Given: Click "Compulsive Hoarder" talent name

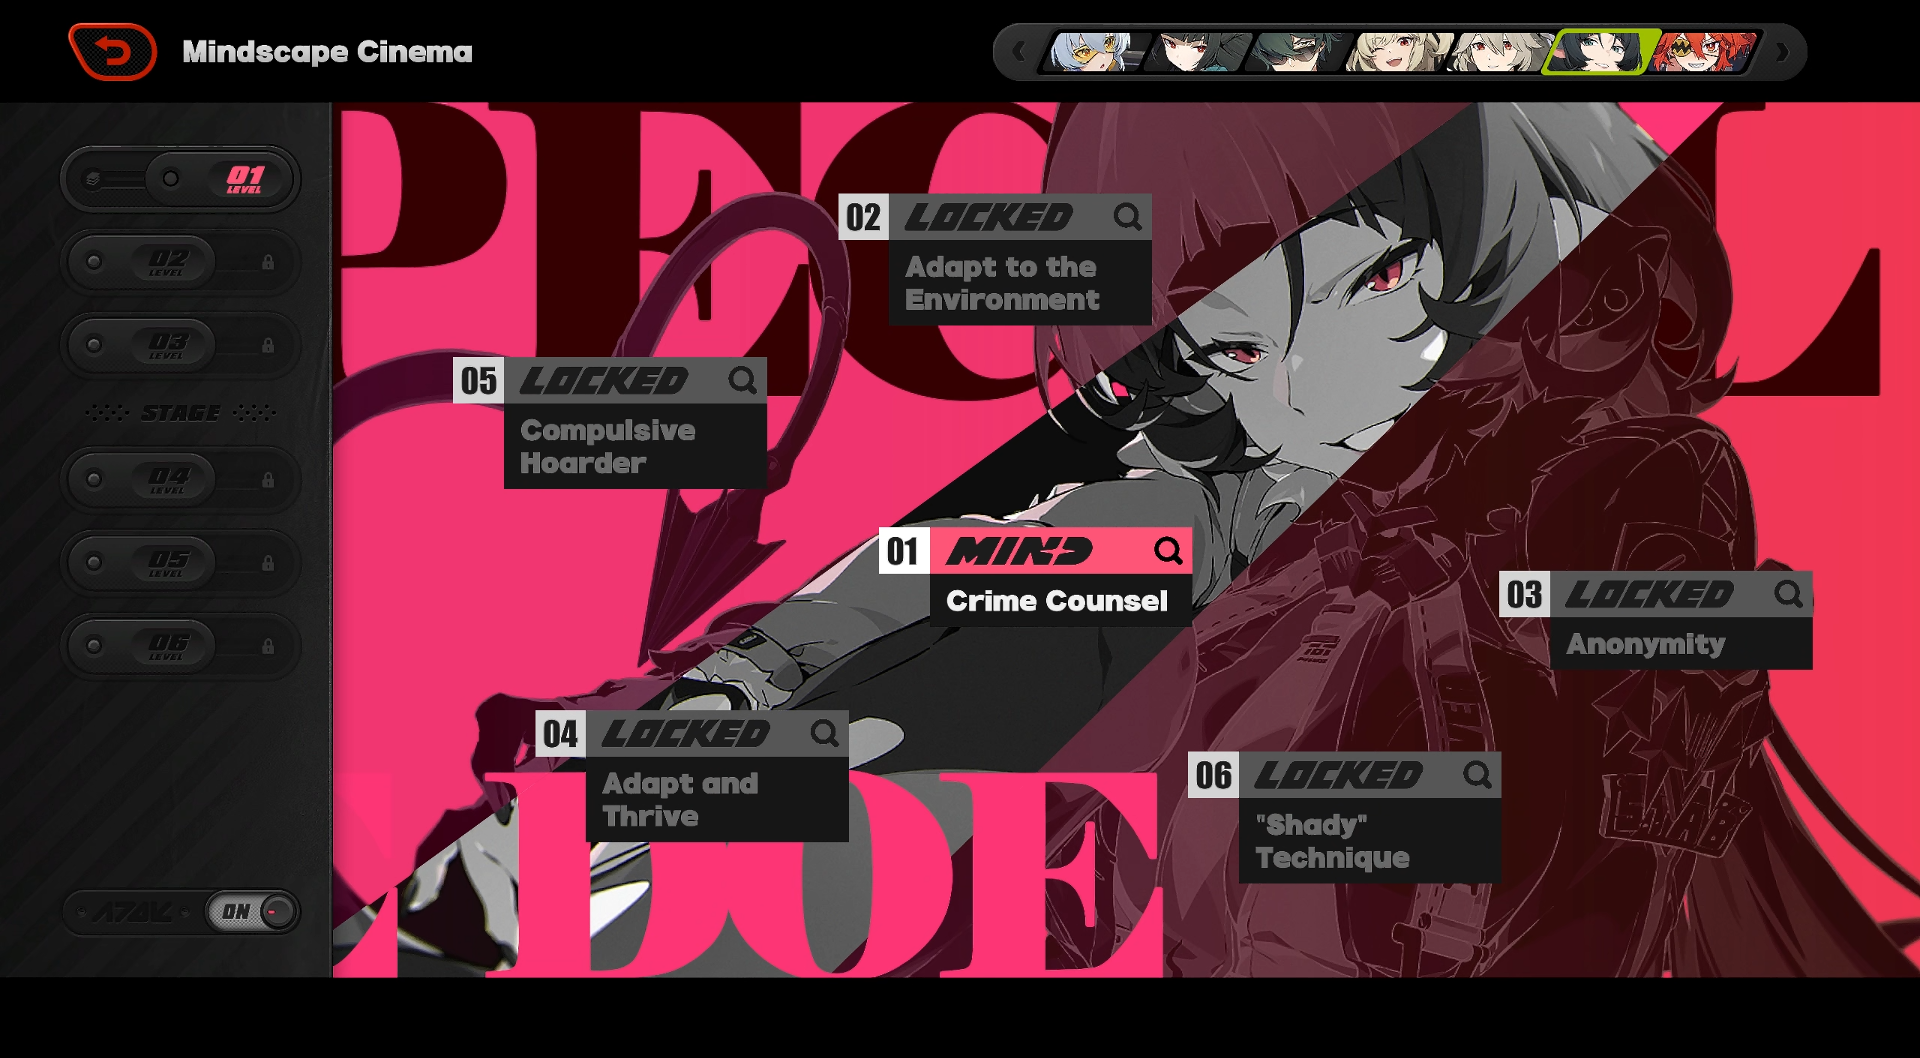Looking at the screenshot, I should pyautogui.click(x=608, y=446).
